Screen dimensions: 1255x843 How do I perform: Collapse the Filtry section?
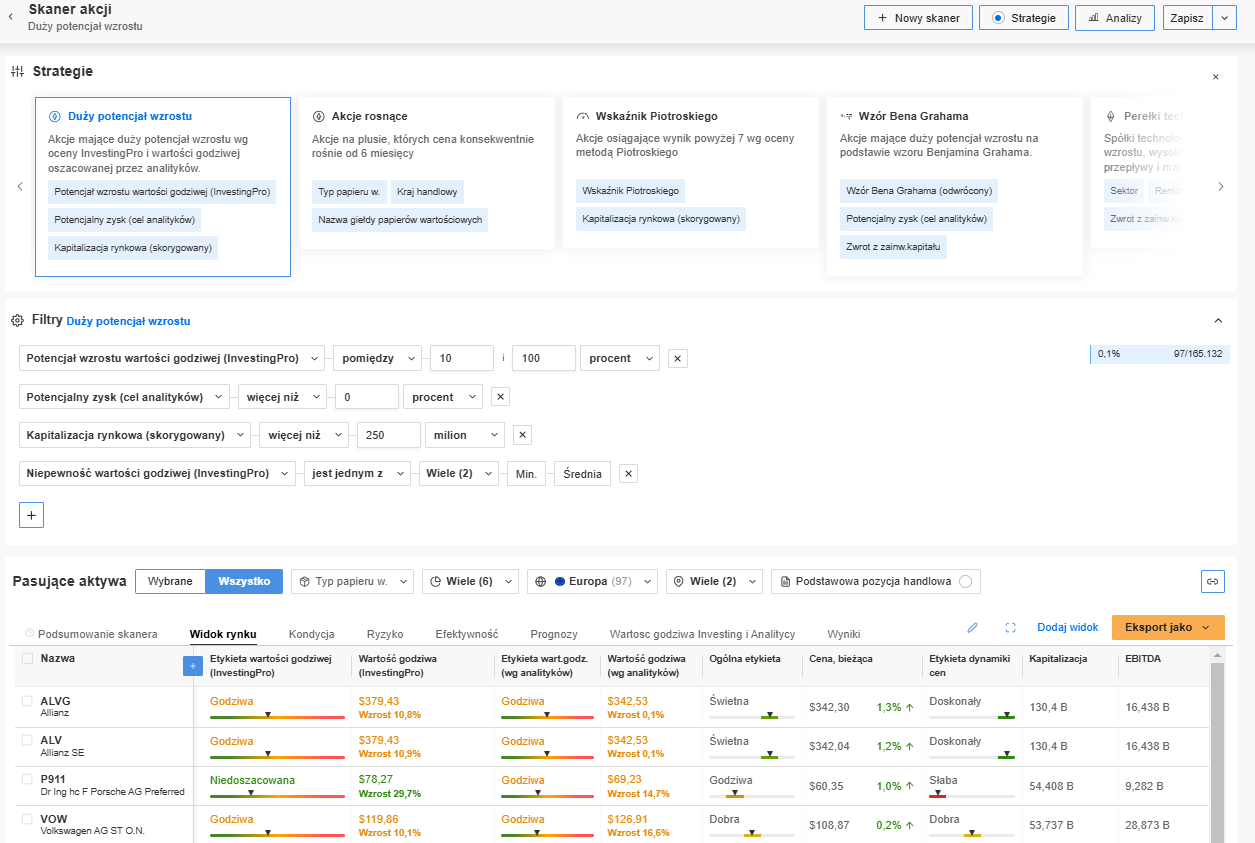coord(1218,321)
